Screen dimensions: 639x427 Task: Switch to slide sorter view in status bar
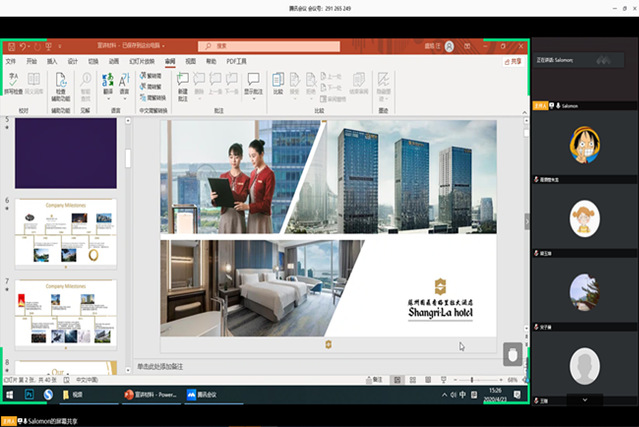(412, 380)
